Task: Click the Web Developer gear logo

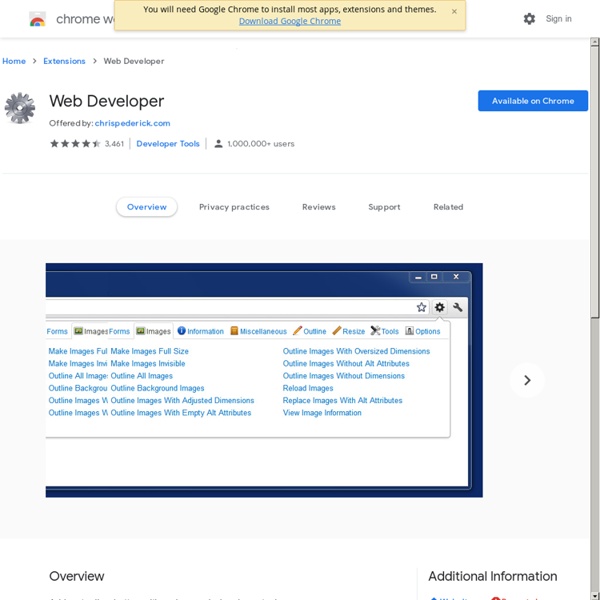Action: [20, 108]
